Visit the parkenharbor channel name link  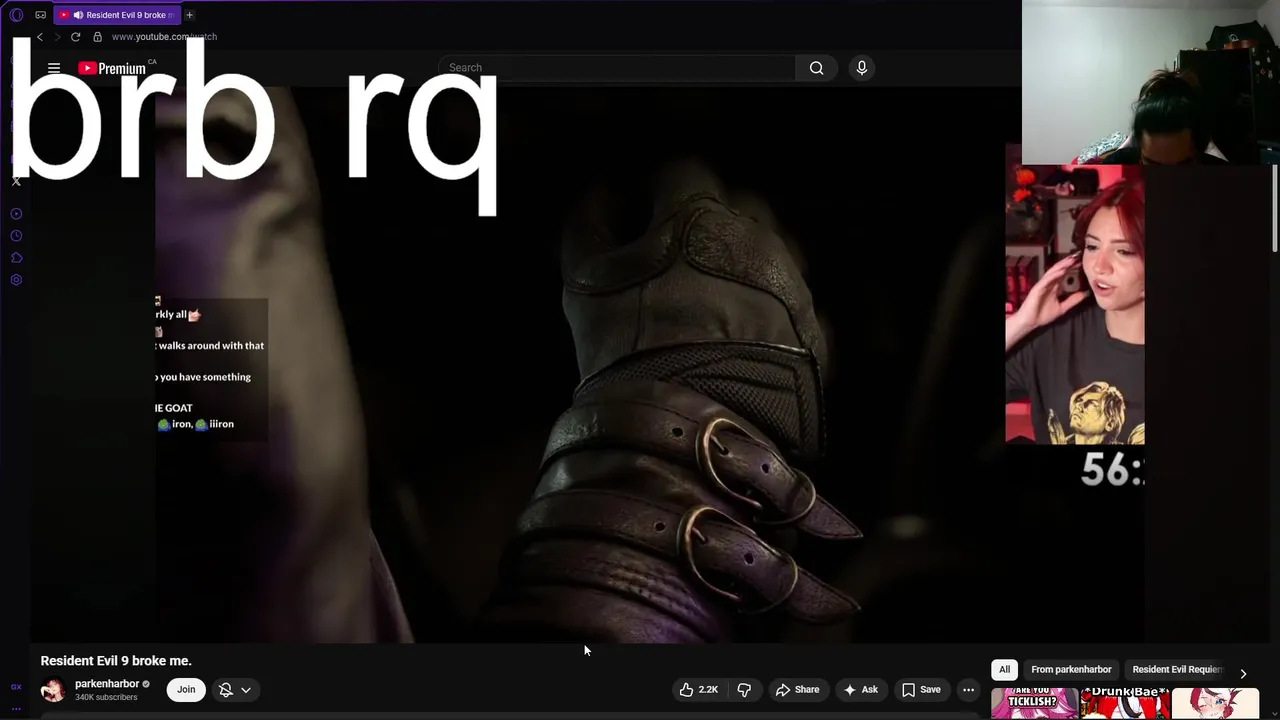pos(107,684)
